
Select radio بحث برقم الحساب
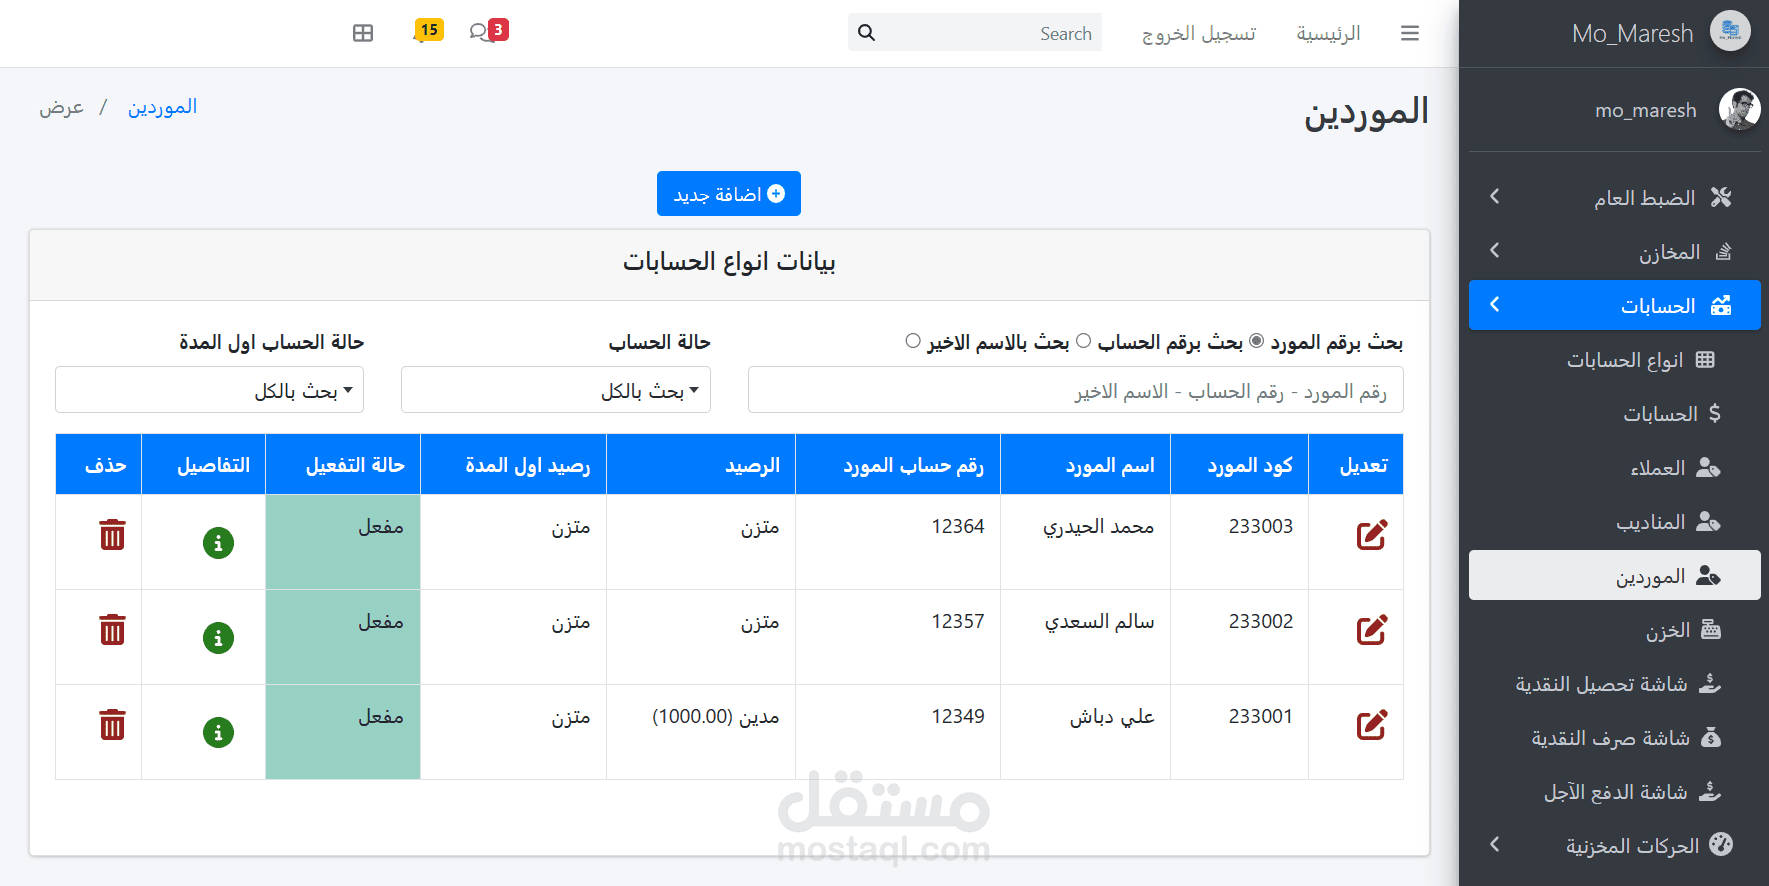coord(1083,341)
